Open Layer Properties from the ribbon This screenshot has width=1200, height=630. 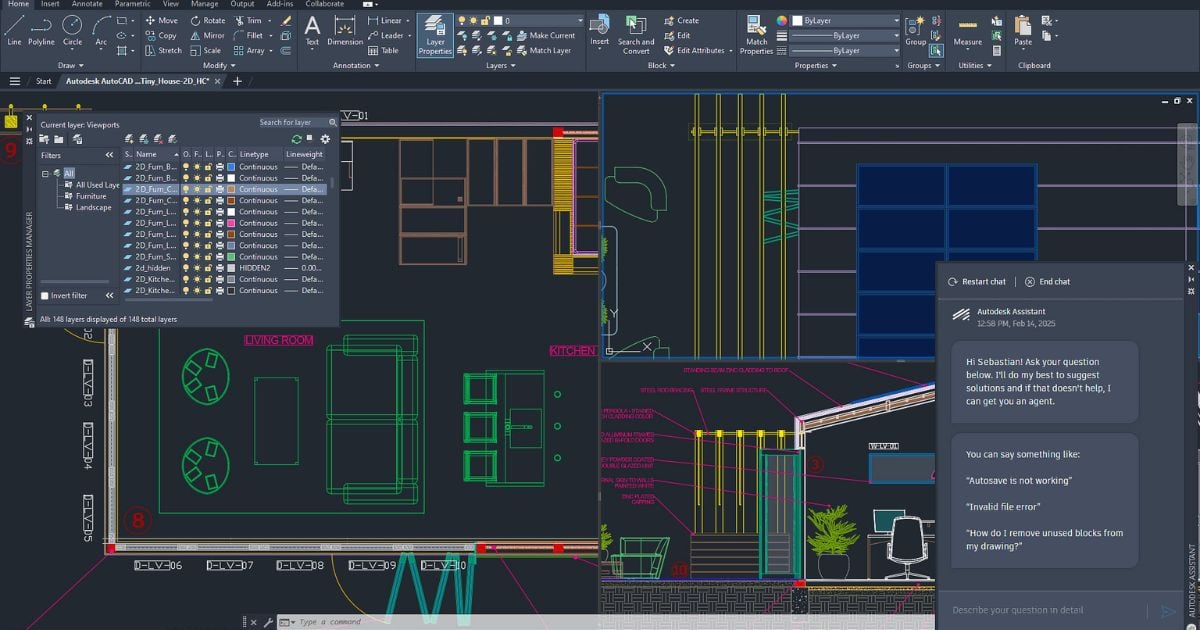tap(435, 34)
